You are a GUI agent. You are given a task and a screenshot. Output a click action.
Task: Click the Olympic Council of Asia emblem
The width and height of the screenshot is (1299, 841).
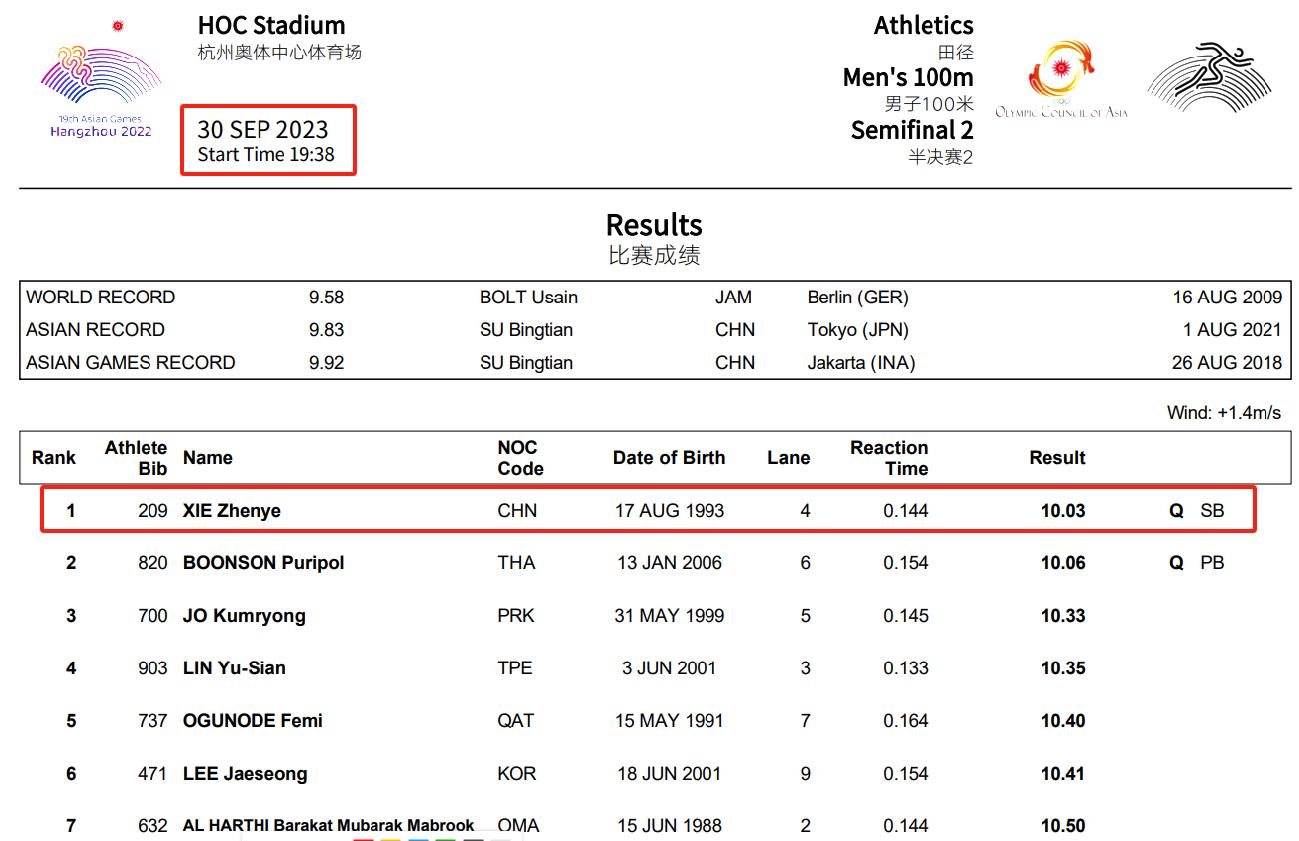click(x=1061, y=80)
